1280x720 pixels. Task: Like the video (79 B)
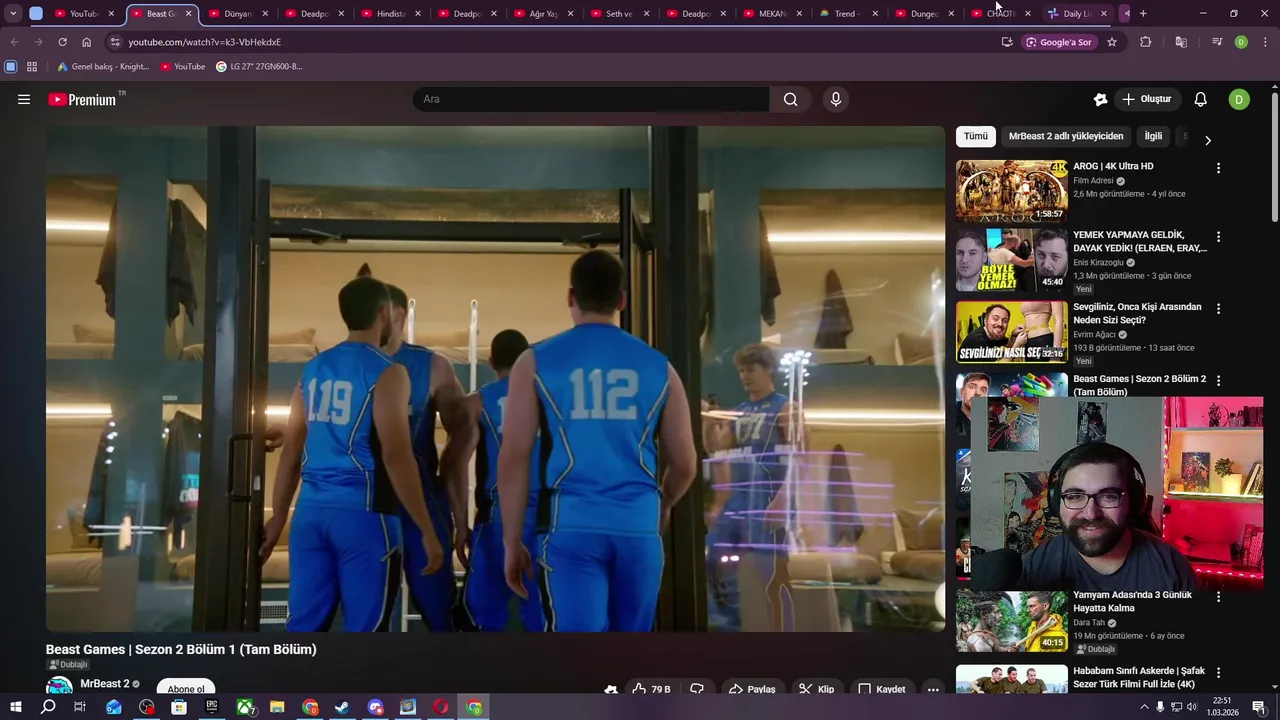(651, 689)
